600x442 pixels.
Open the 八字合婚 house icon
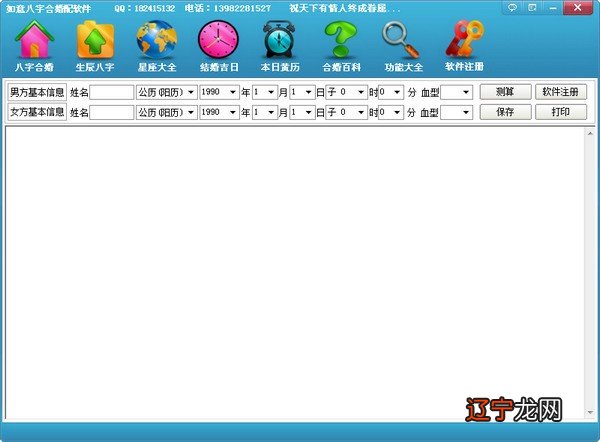(x=34, y=41)
